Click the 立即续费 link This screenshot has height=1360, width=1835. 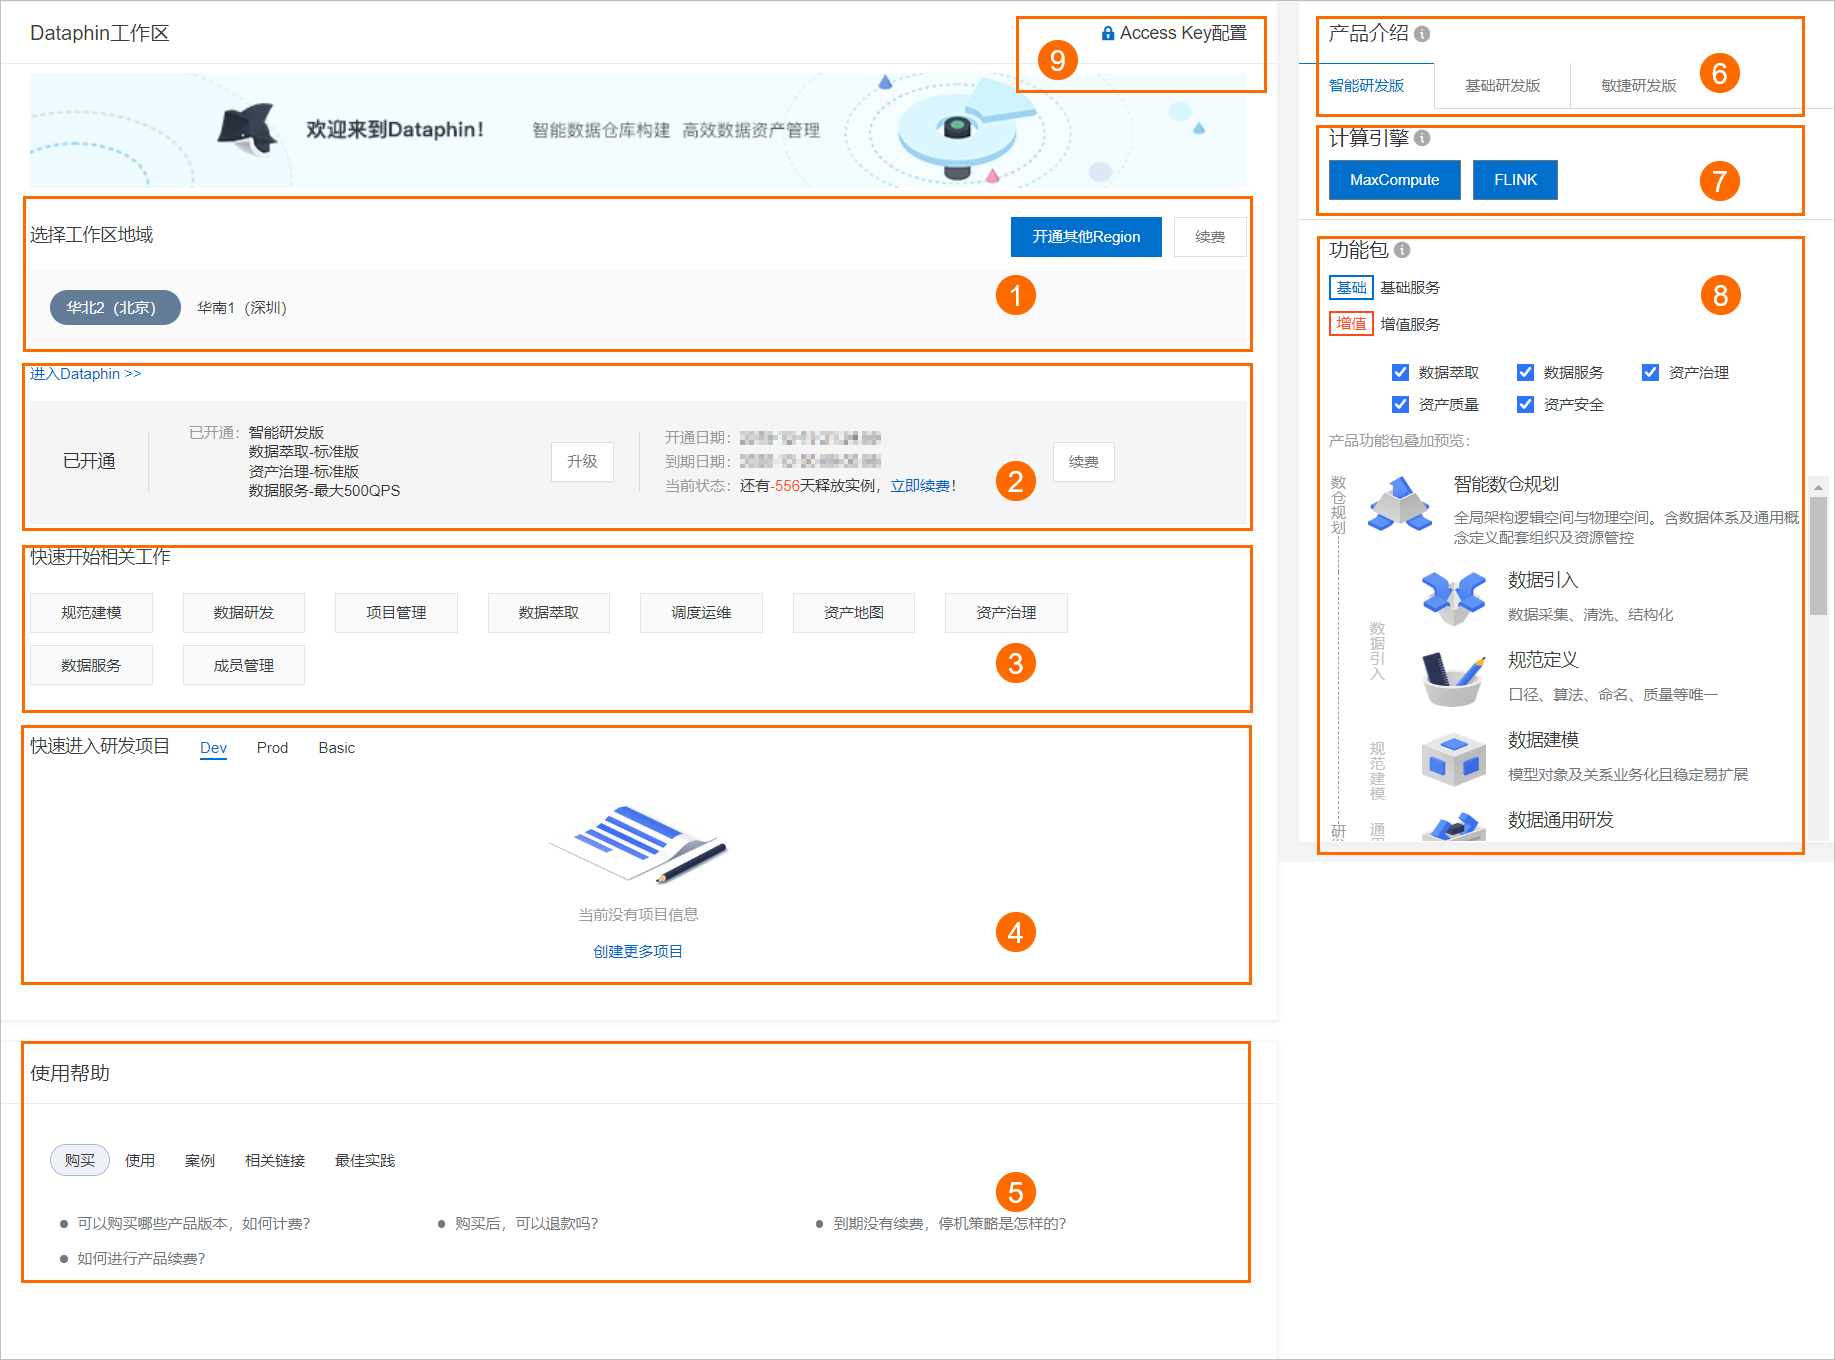tap(920, 486)
